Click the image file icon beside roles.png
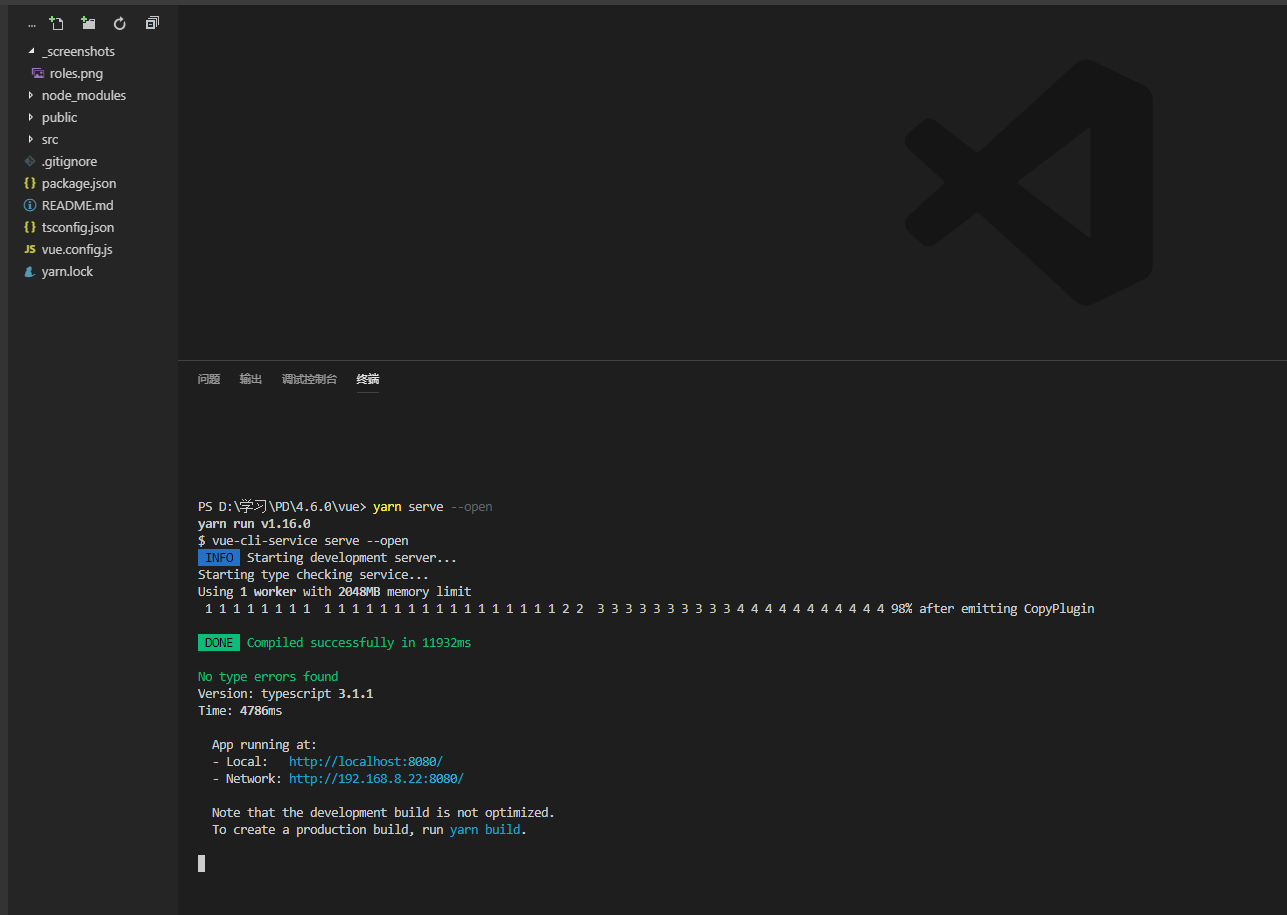1287x915 pixels. pyautogui.click(x=38, y=73)
